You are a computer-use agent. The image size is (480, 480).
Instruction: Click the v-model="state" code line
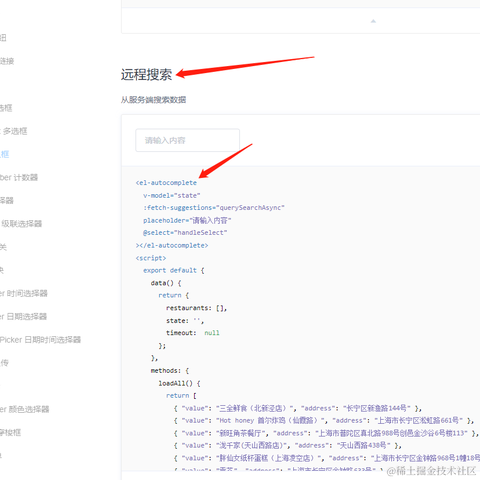click(x=172, y=195)
